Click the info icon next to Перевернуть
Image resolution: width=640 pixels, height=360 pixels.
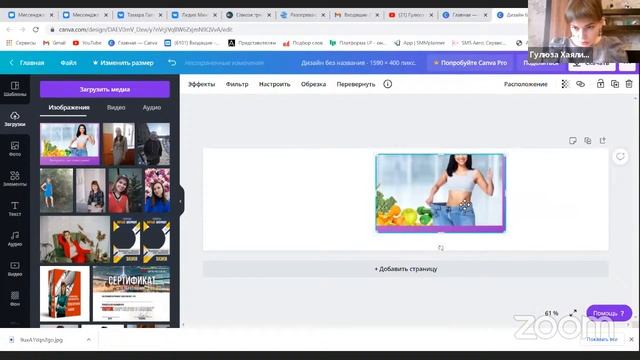(x=387, y=84)
